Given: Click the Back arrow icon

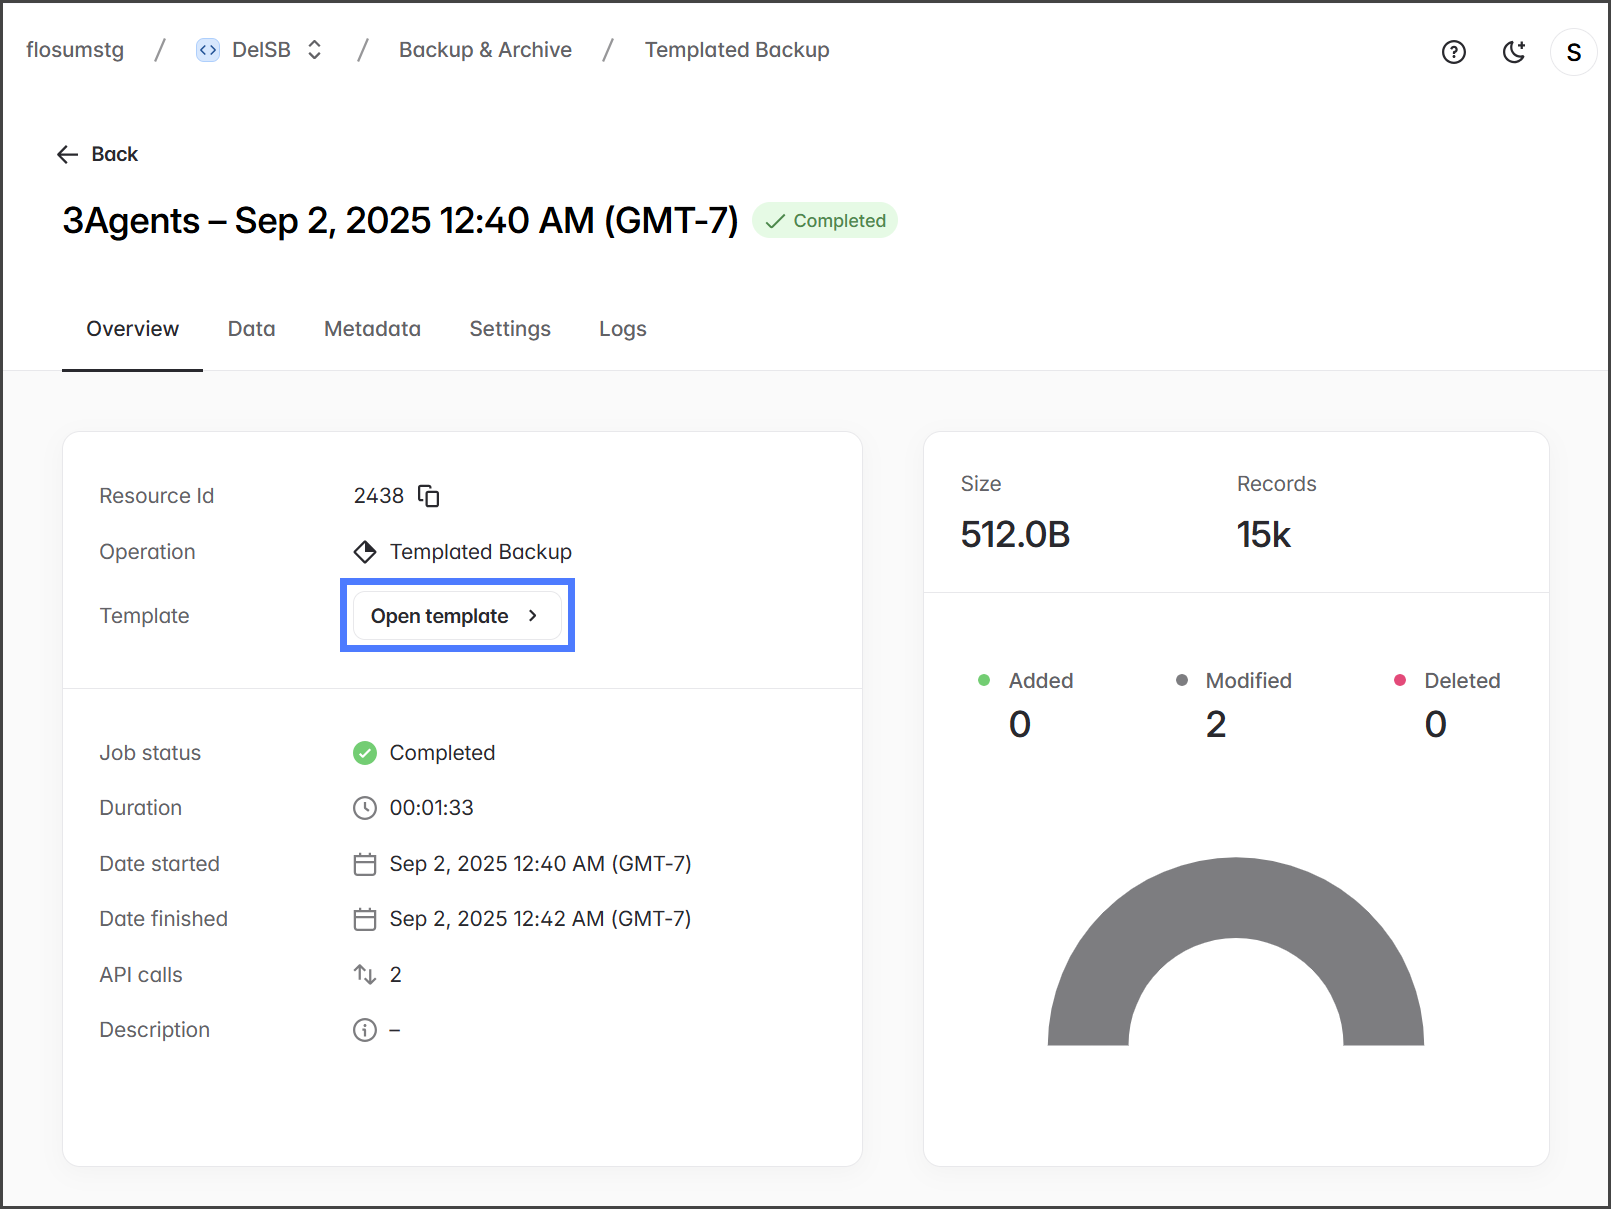Looking at the screenshot, I should tap(67, 154).
